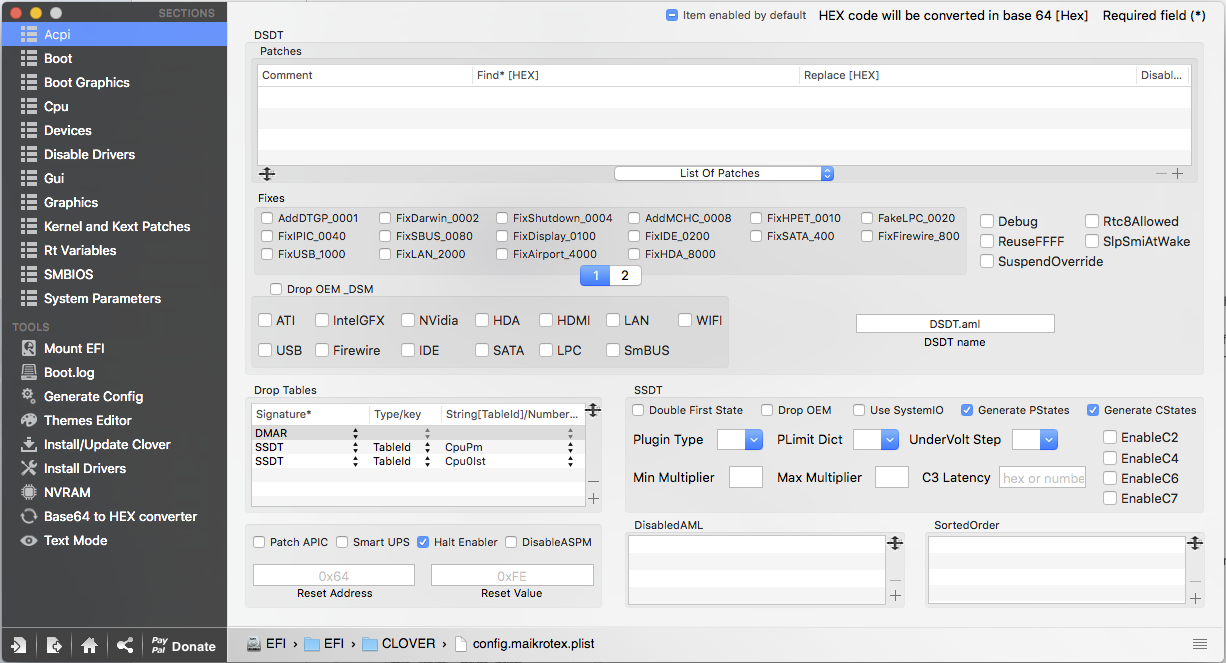The image size is (1226, 663).
Task: Click the DSDT name input field
Action: click(x=955, y=323)
